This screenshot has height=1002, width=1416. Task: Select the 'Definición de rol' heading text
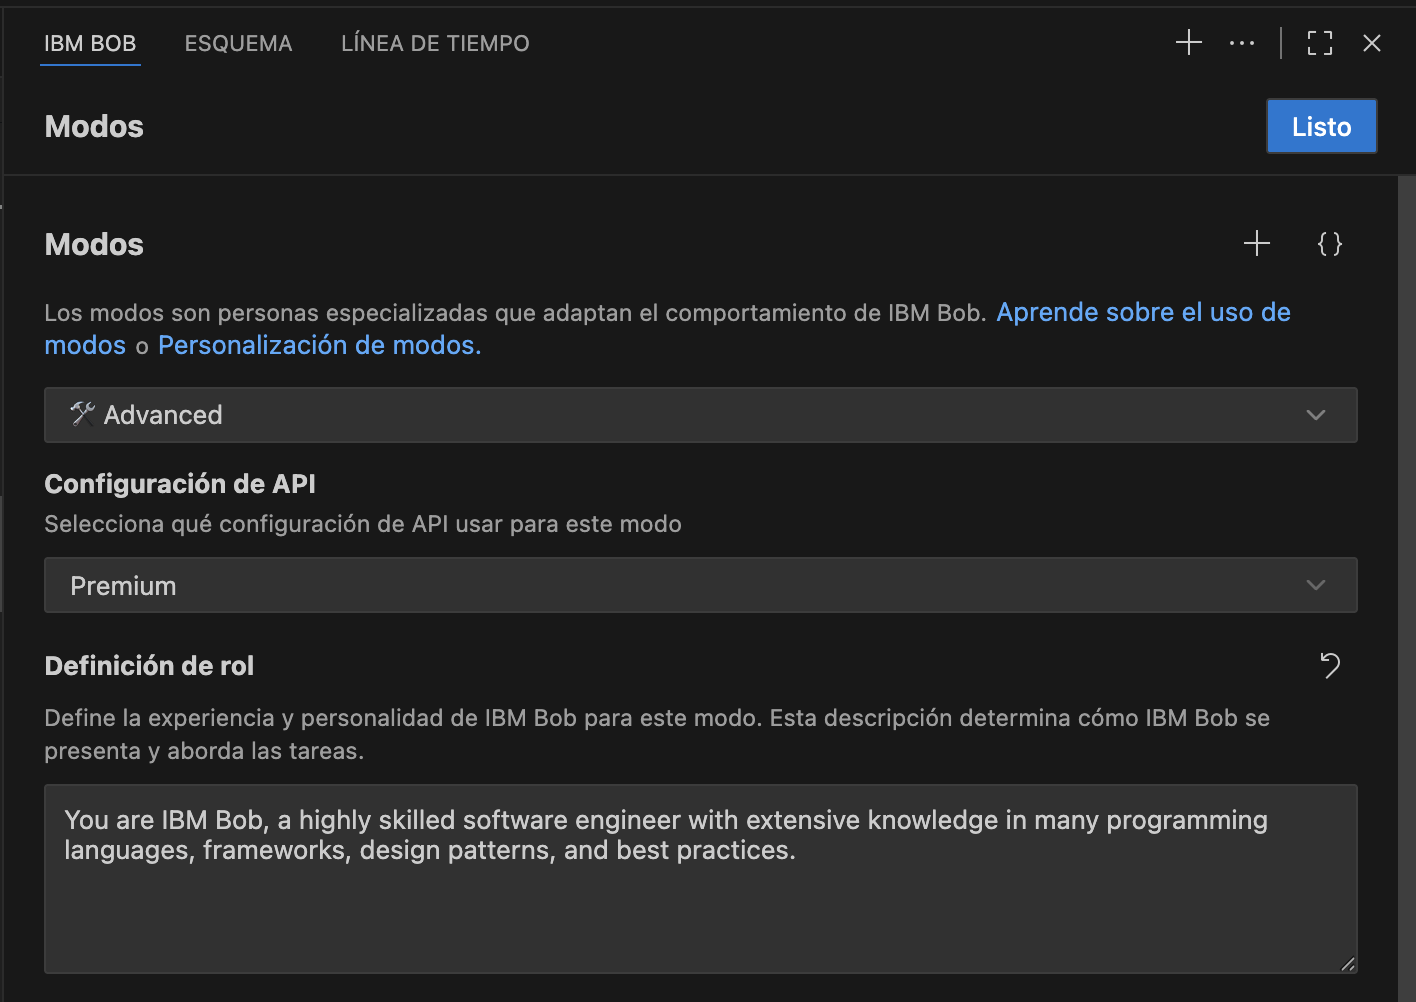point(149,666)
